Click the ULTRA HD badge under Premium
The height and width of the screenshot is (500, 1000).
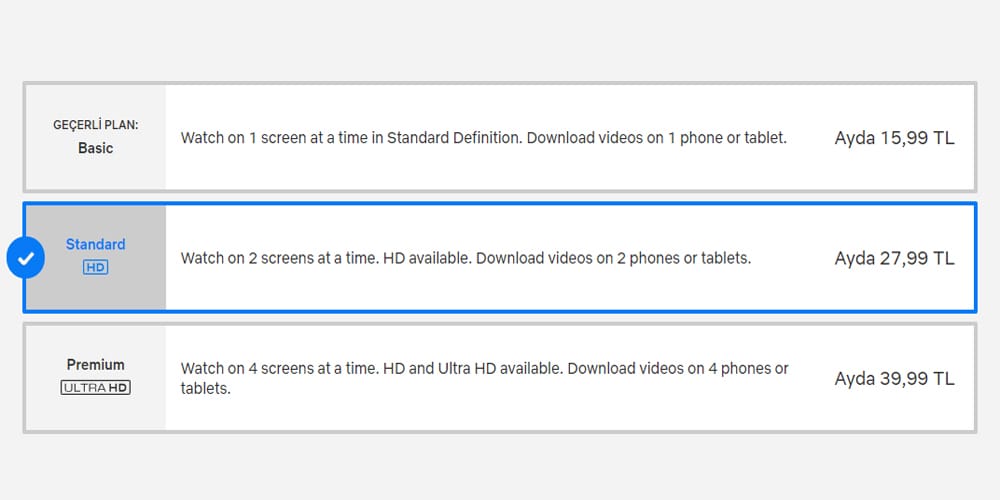pos(96,387)
